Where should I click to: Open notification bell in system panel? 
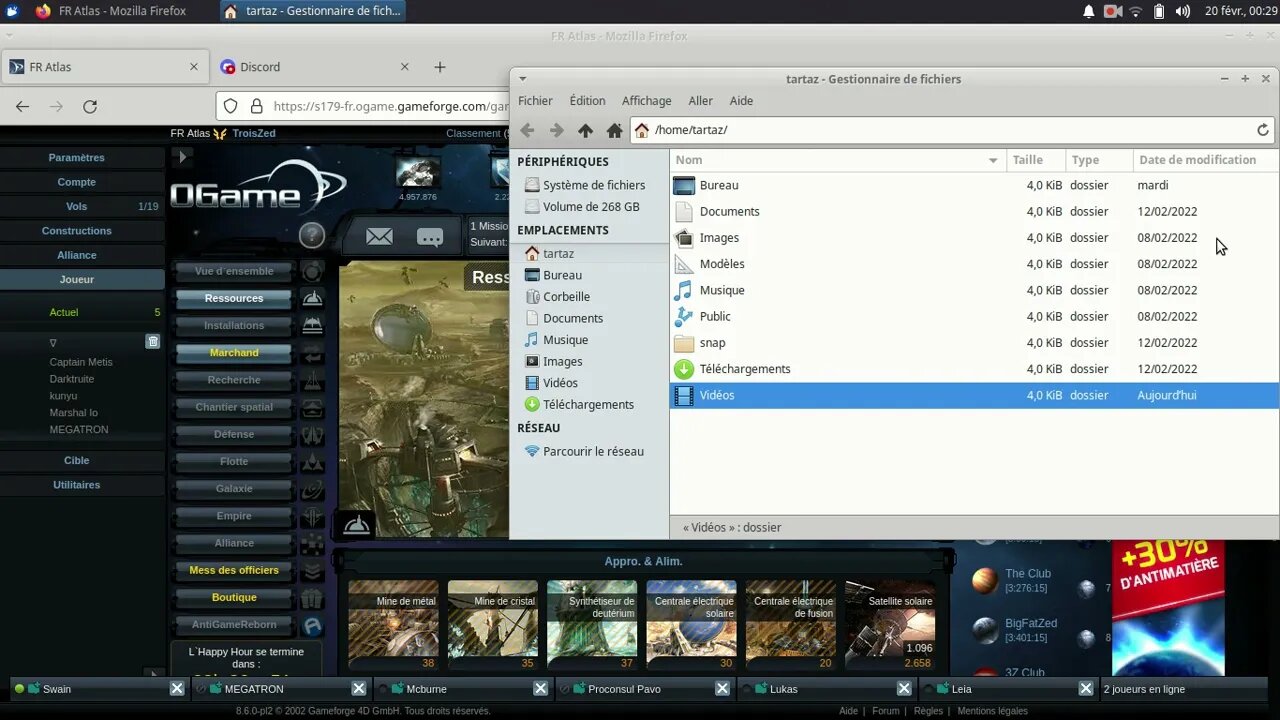pos(1089,11)
